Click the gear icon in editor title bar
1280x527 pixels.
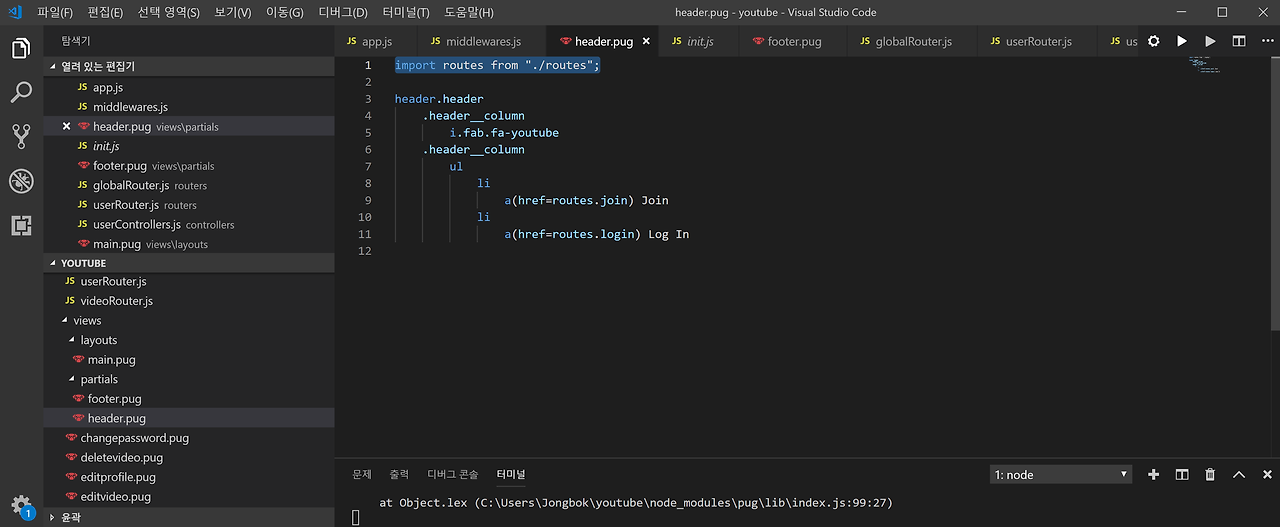coord(1154,42)
